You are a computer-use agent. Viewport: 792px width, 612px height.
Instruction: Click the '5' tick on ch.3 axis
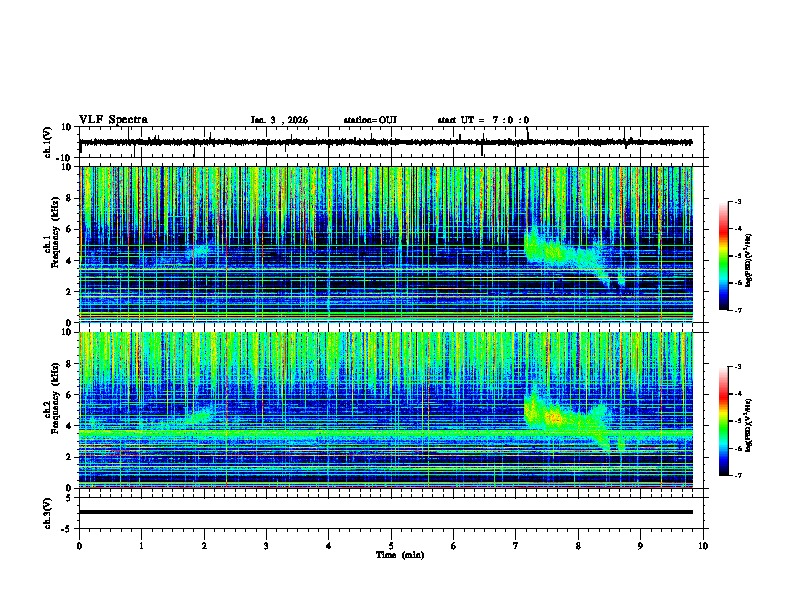tap(70, 498)
